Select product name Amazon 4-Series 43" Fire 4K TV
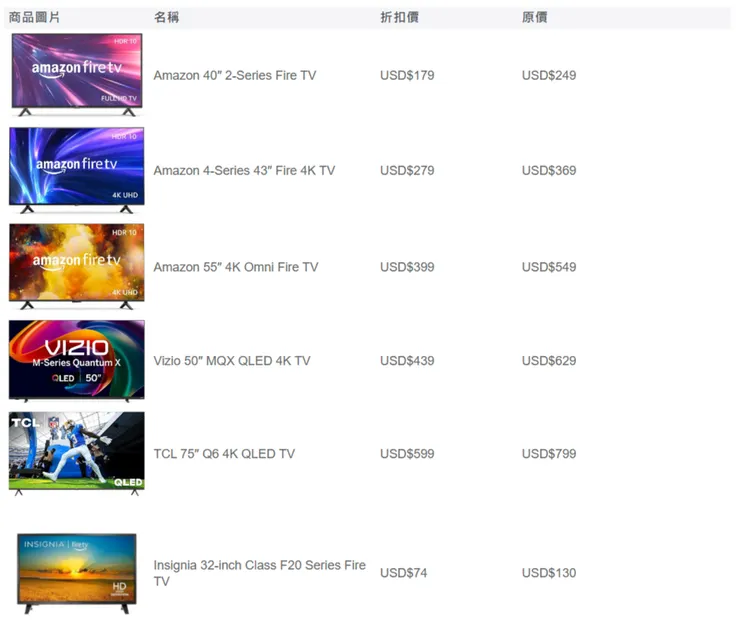740x631 pixels. [244, 170]
